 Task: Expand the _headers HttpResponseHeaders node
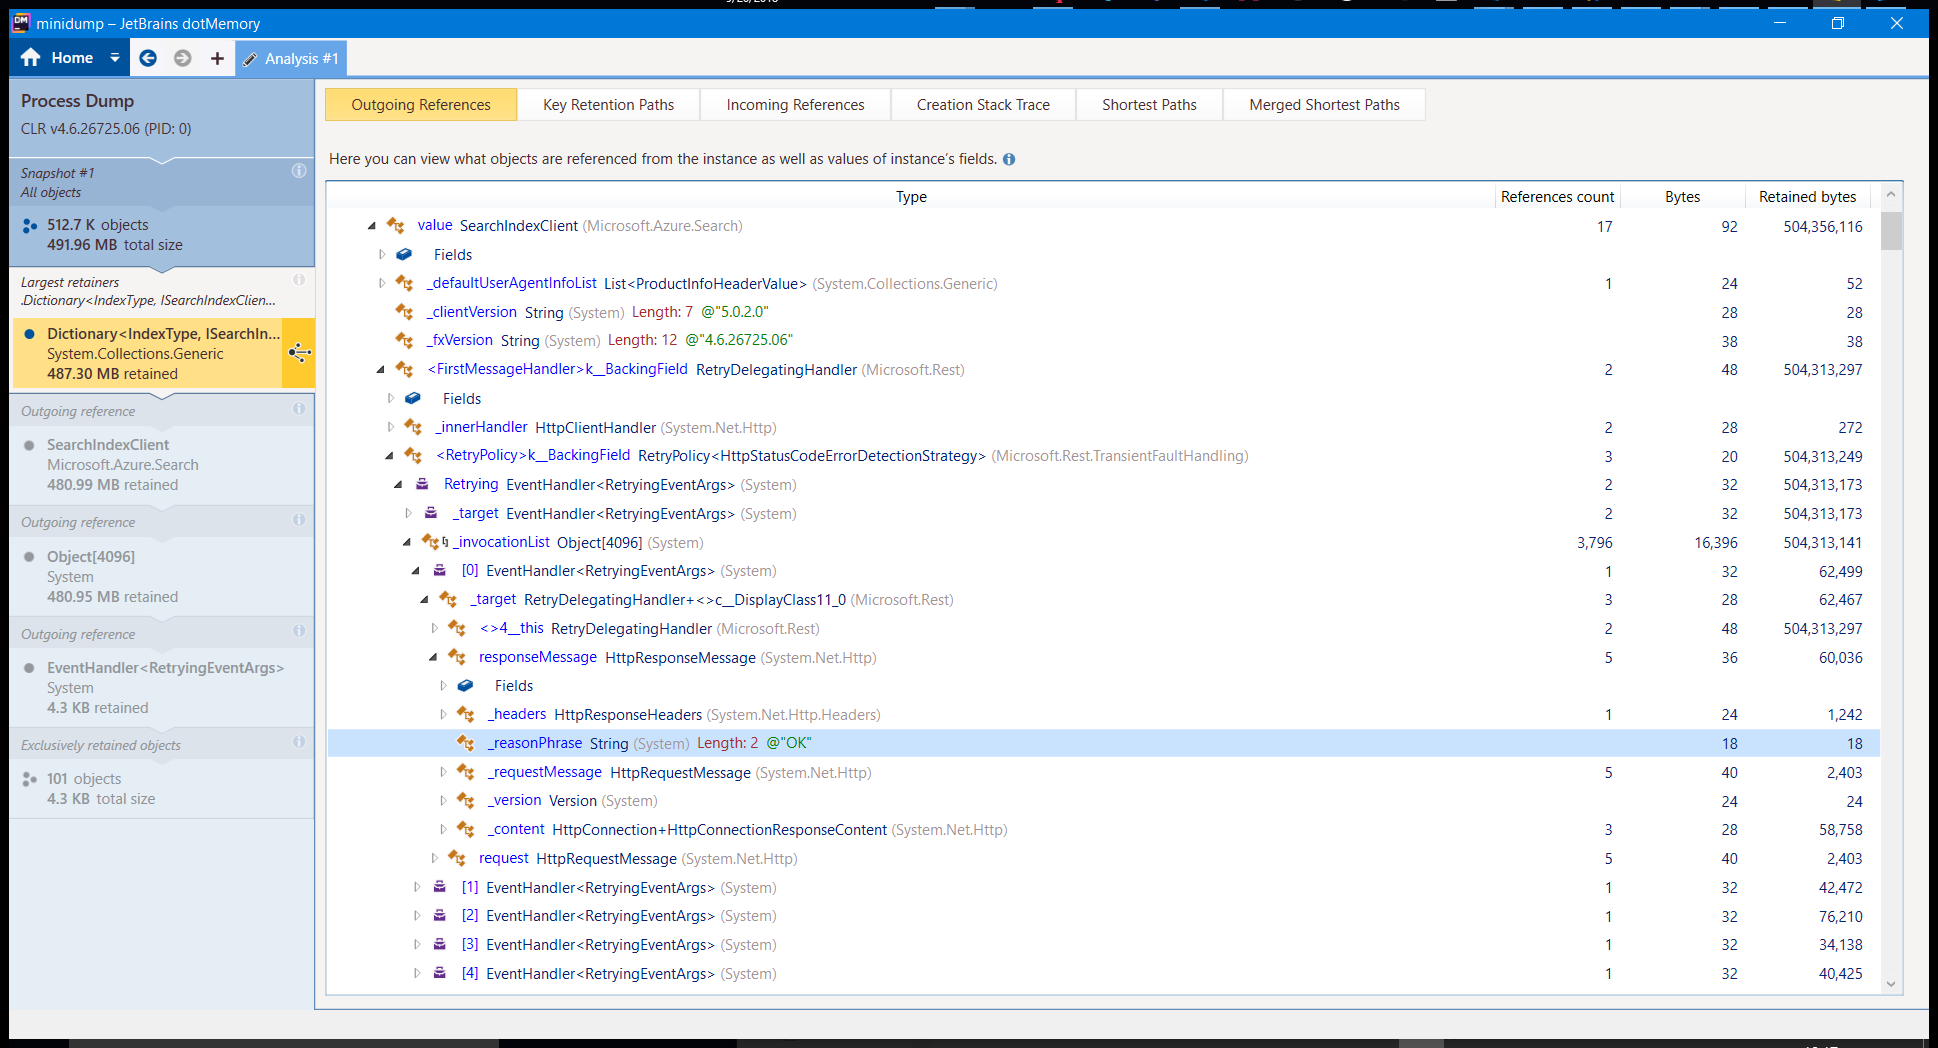pyautogui.click(x=443, y=714)
